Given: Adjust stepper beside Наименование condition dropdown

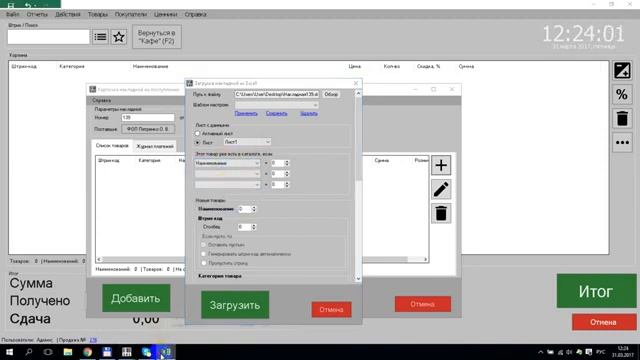Looking at the screenshot, I should click(x=287, y=163).
